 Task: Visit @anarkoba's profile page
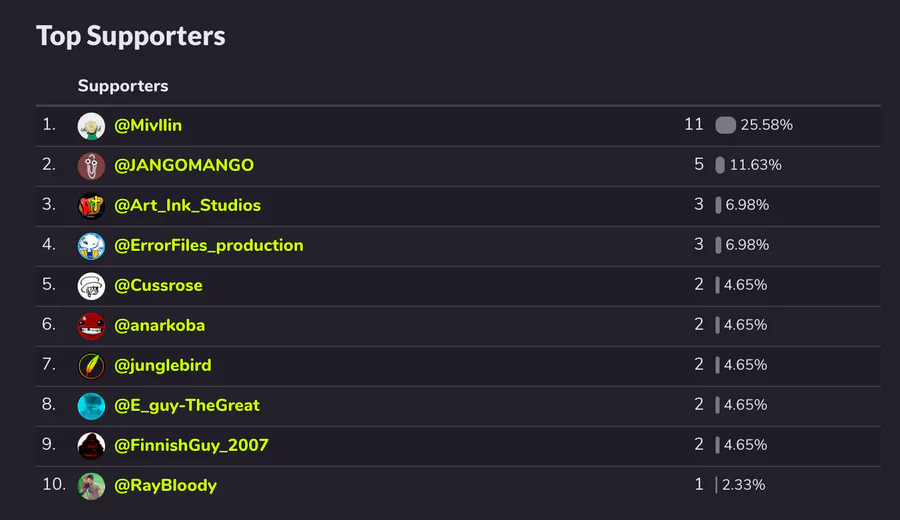click(x=160, y=325)
